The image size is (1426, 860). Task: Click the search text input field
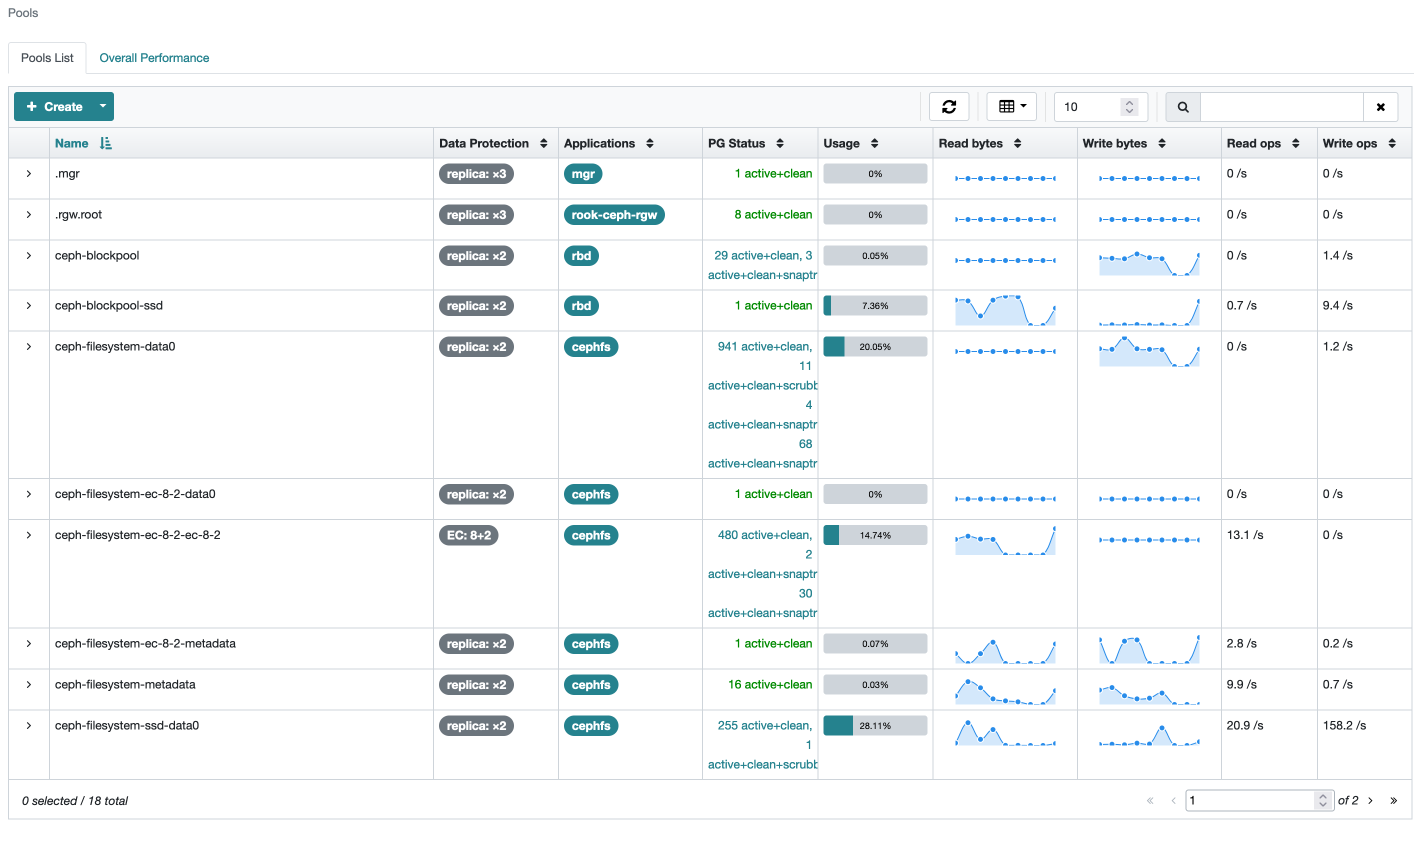pyautogui.click(x=1282, y=107)
